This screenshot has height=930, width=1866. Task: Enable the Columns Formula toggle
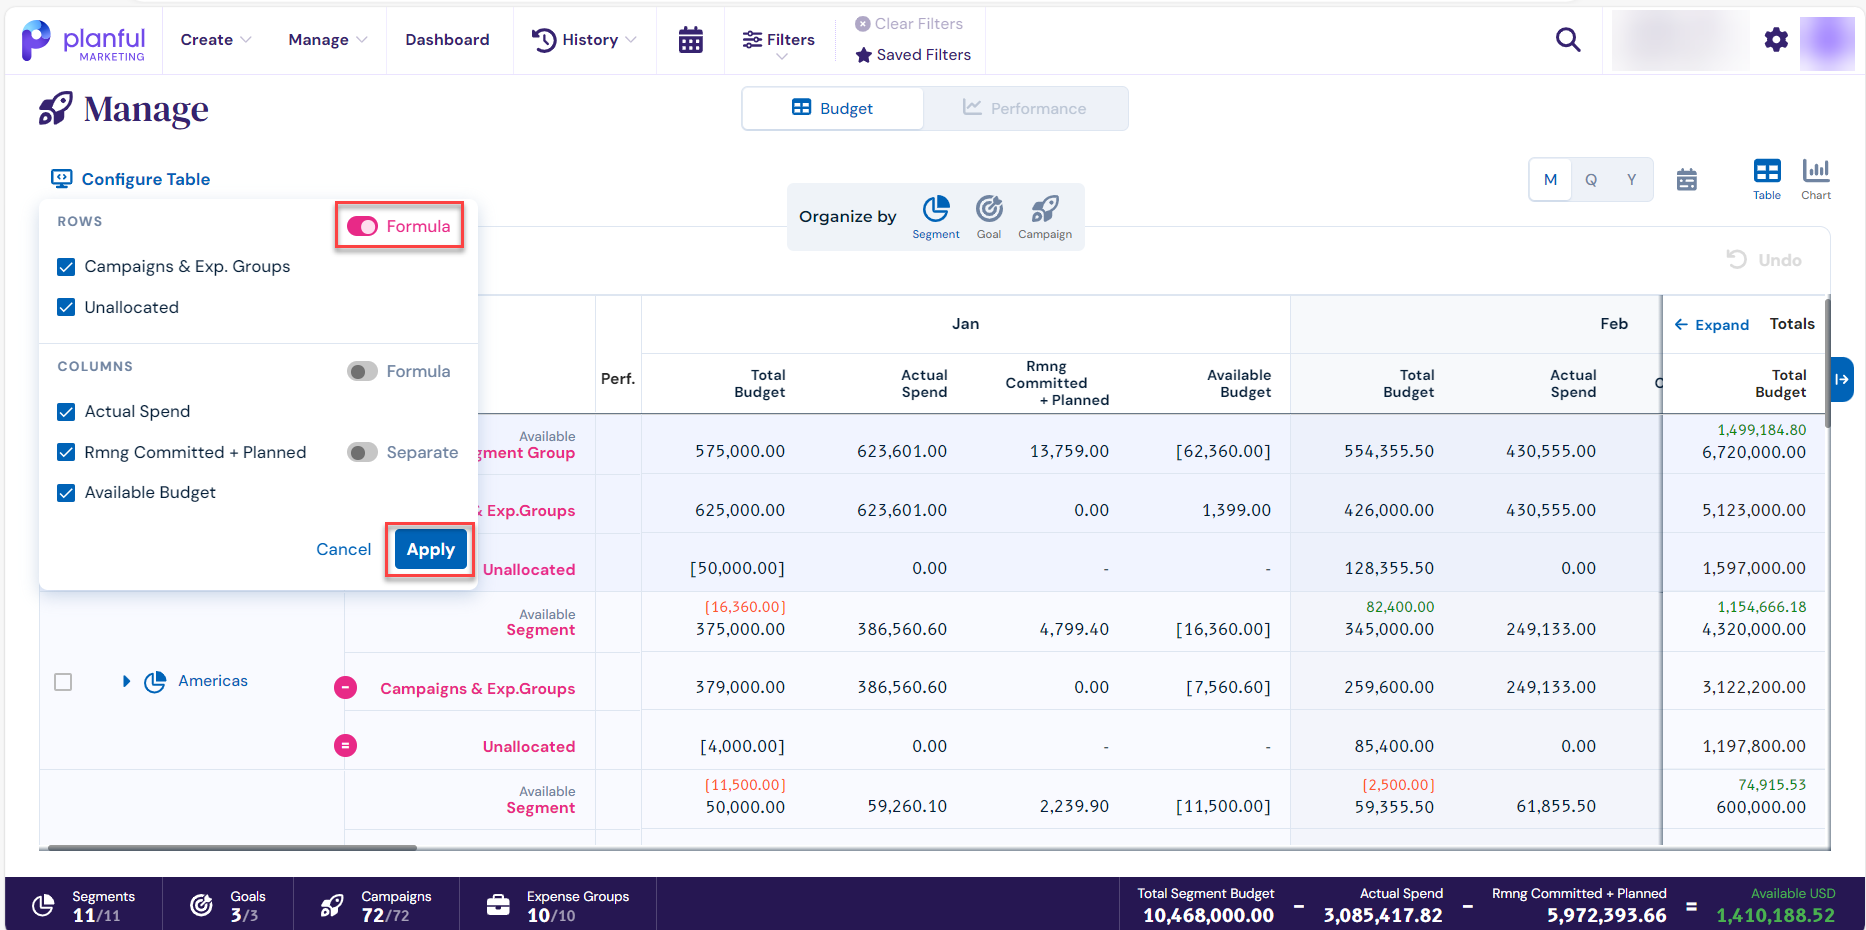pyautogui.click(x=362, y=372)
